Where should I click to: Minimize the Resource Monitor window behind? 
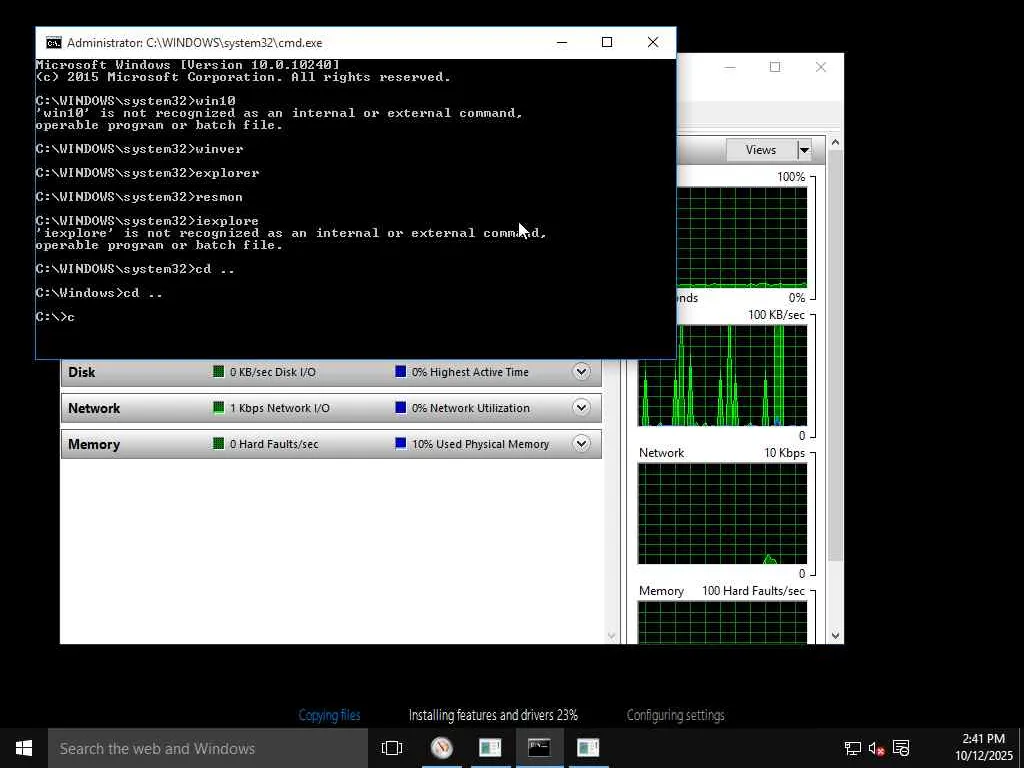pos(730,67)
